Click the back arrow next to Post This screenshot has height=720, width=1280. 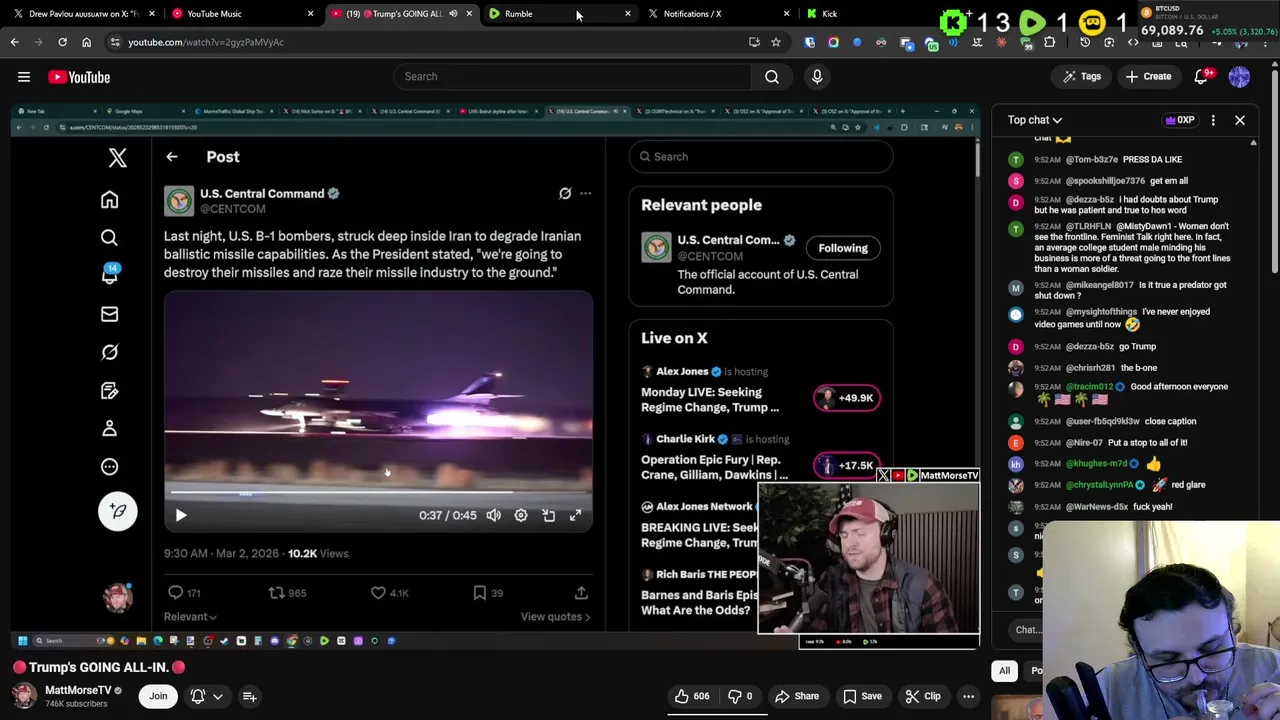pyautogui.click(x=172, y=157)
